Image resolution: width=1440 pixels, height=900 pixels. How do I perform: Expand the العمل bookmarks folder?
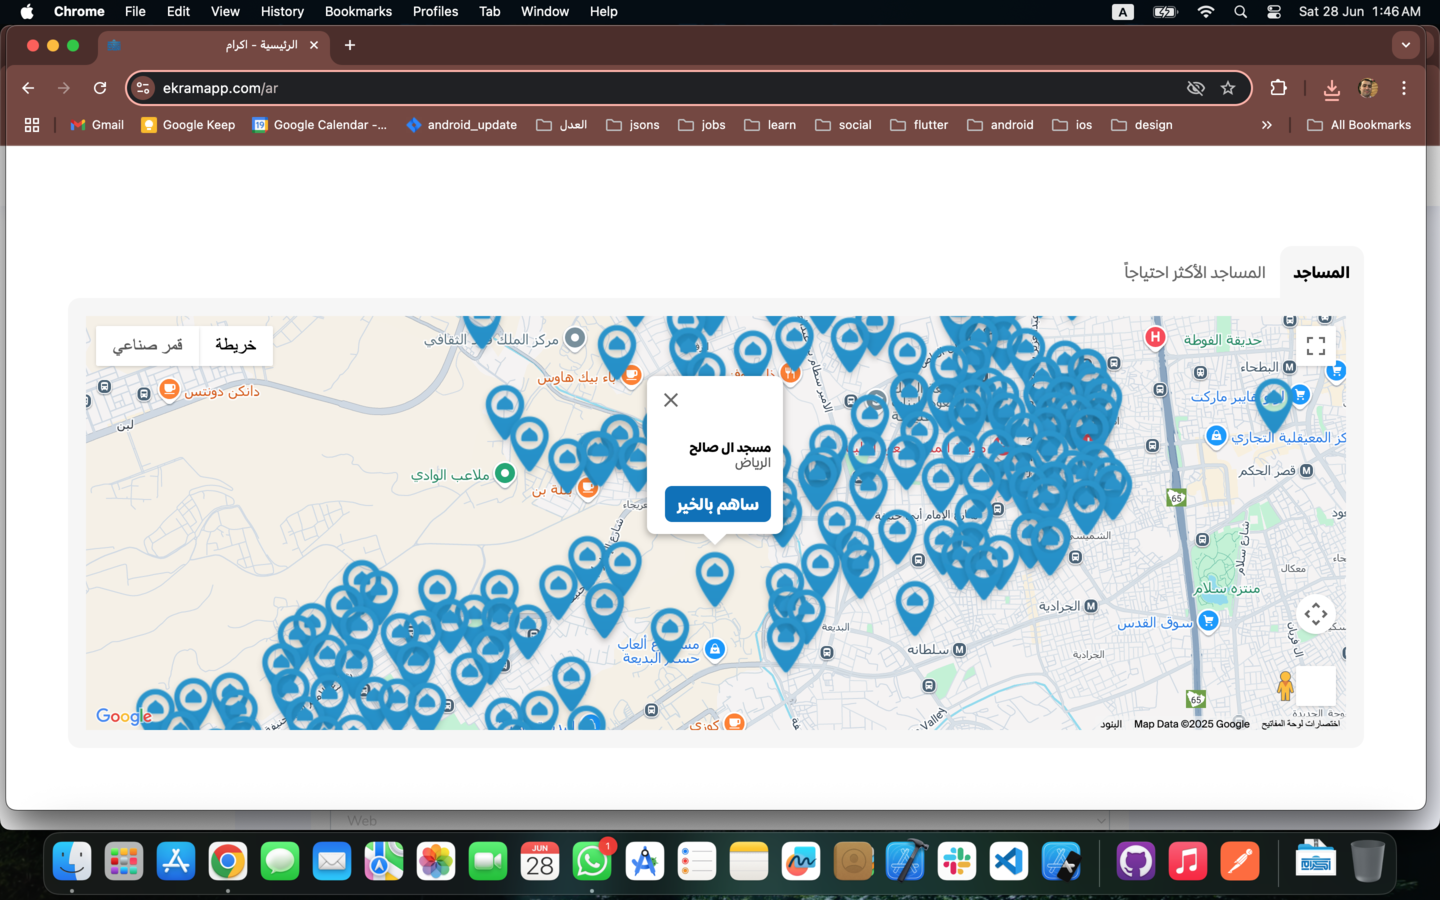[561, 125]
